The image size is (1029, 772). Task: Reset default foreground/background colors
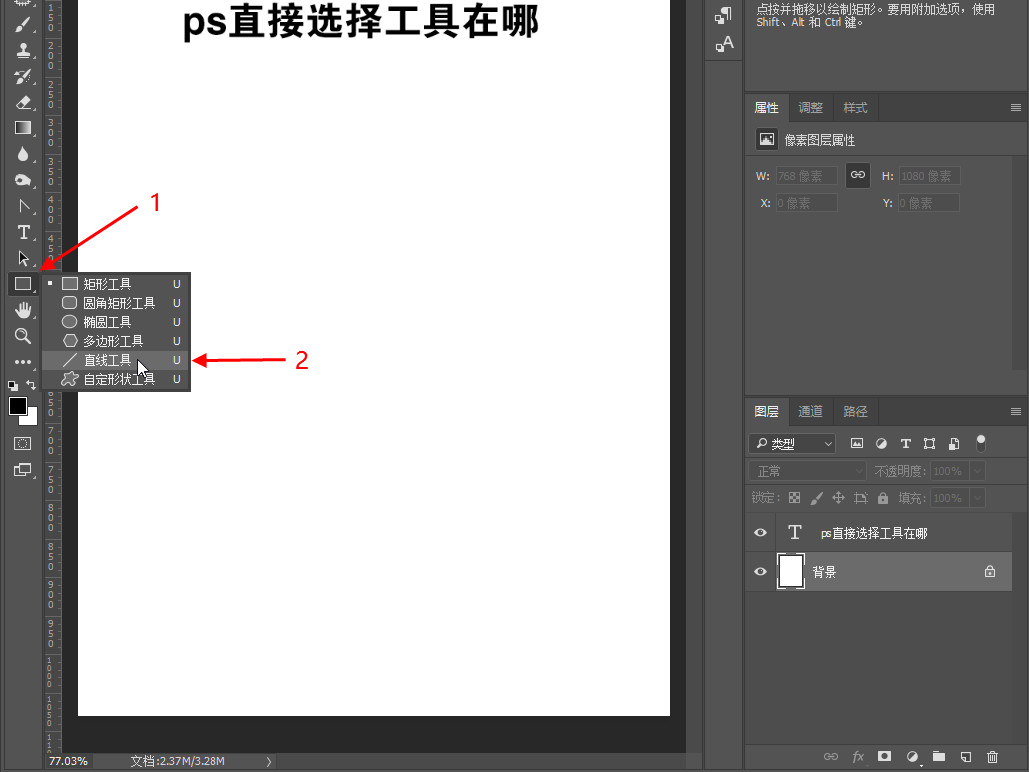pos(13,385)
